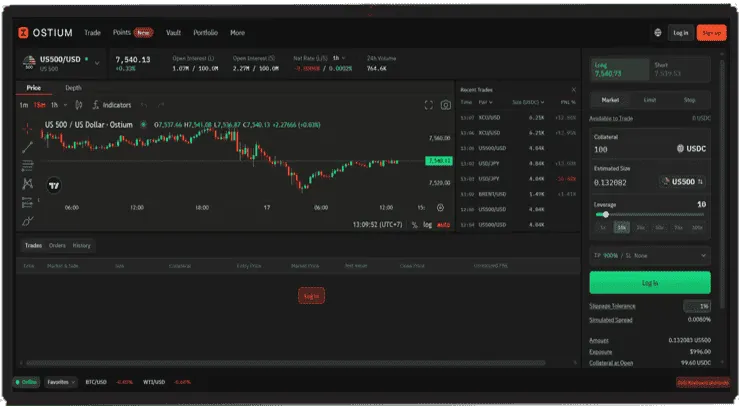Image resolution: width=740 pixels, height=410 pixels.
Task: Toggle auto scale on chart
Action: pos(443,225)
